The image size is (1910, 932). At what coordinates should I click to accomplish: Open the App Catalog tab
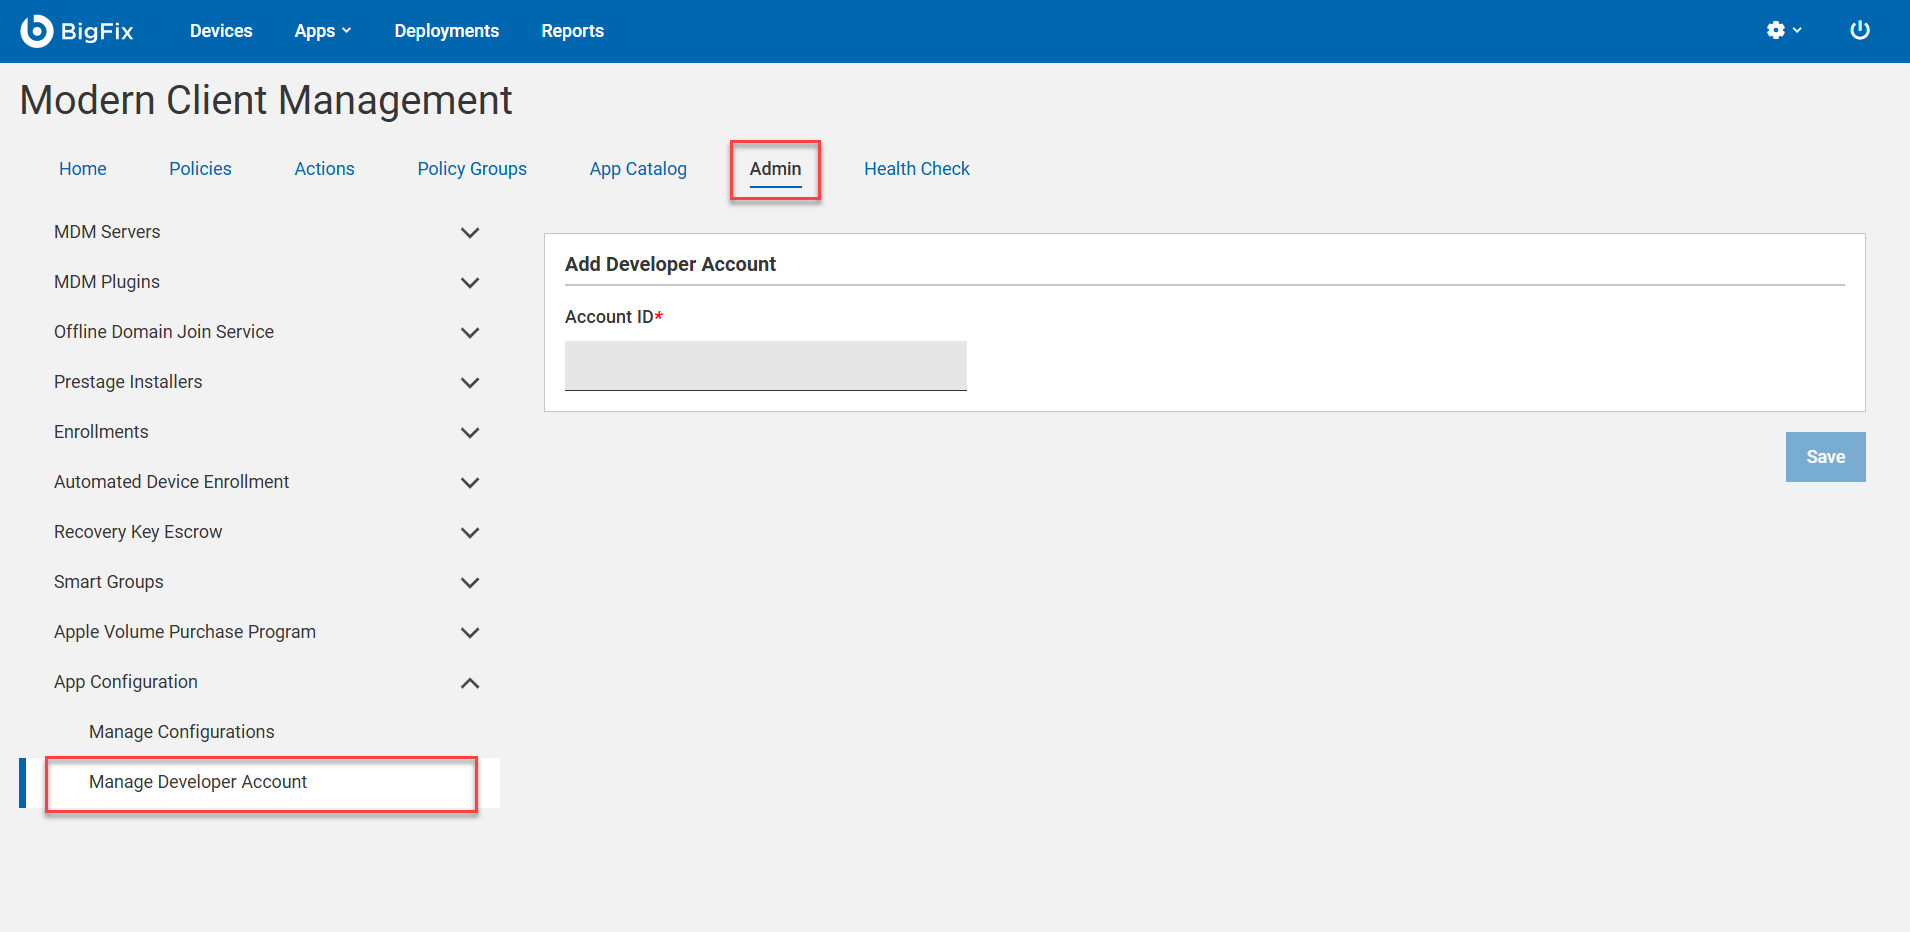point(638,168)
